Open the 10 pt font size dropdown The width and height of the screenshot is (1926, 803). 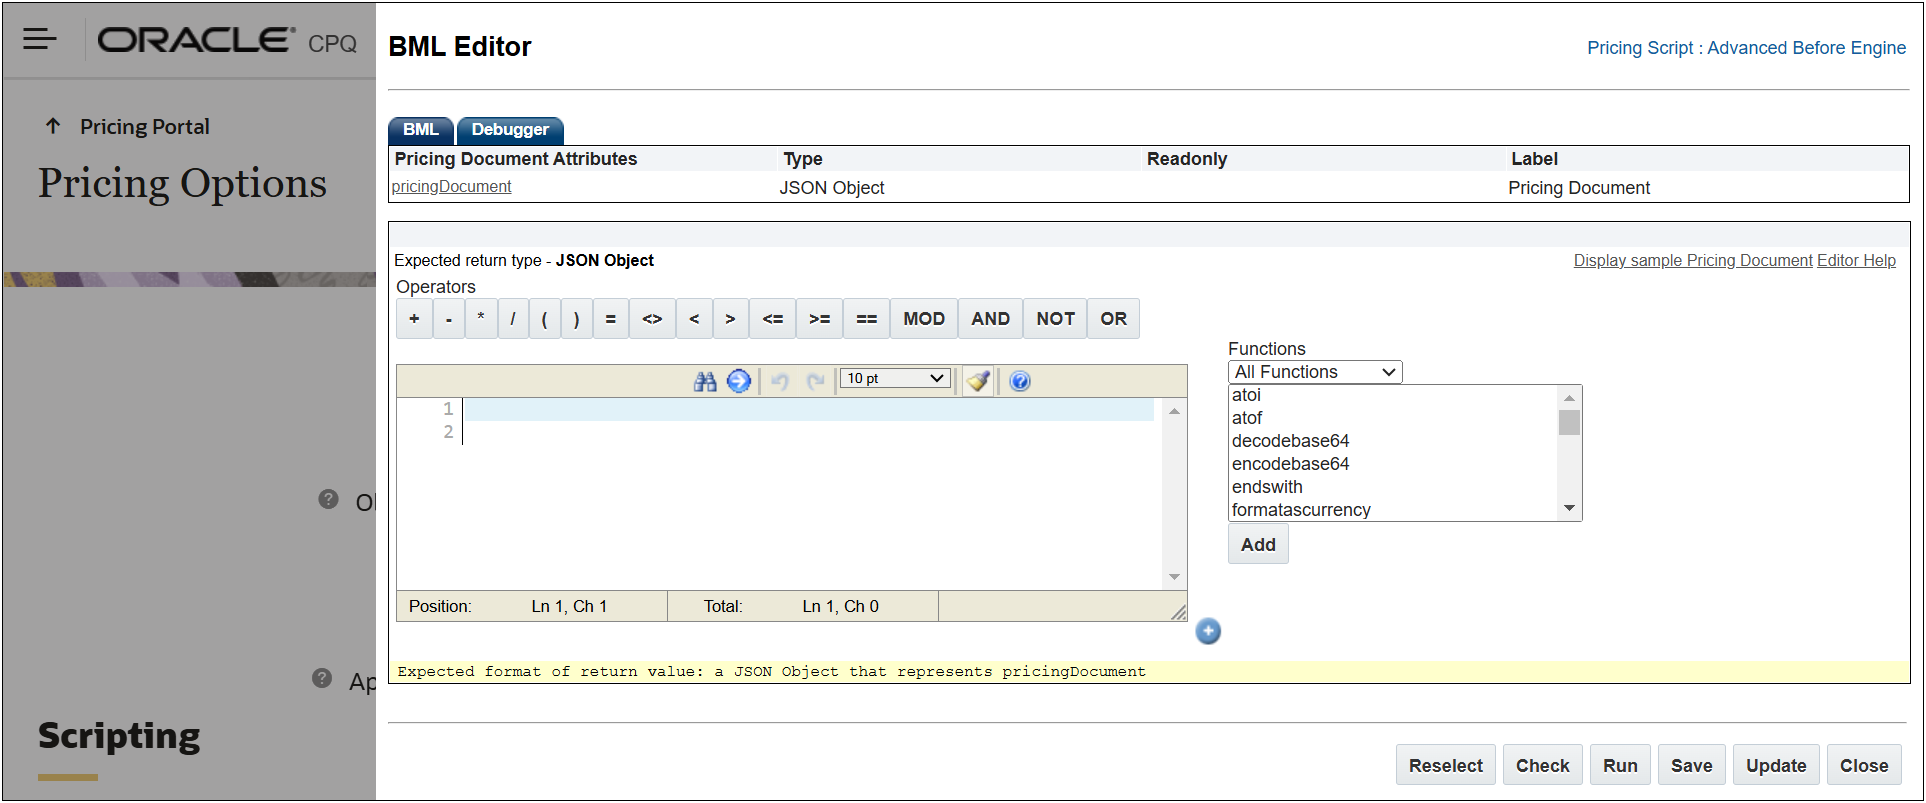pyautogui.click(x=895, y=378)
